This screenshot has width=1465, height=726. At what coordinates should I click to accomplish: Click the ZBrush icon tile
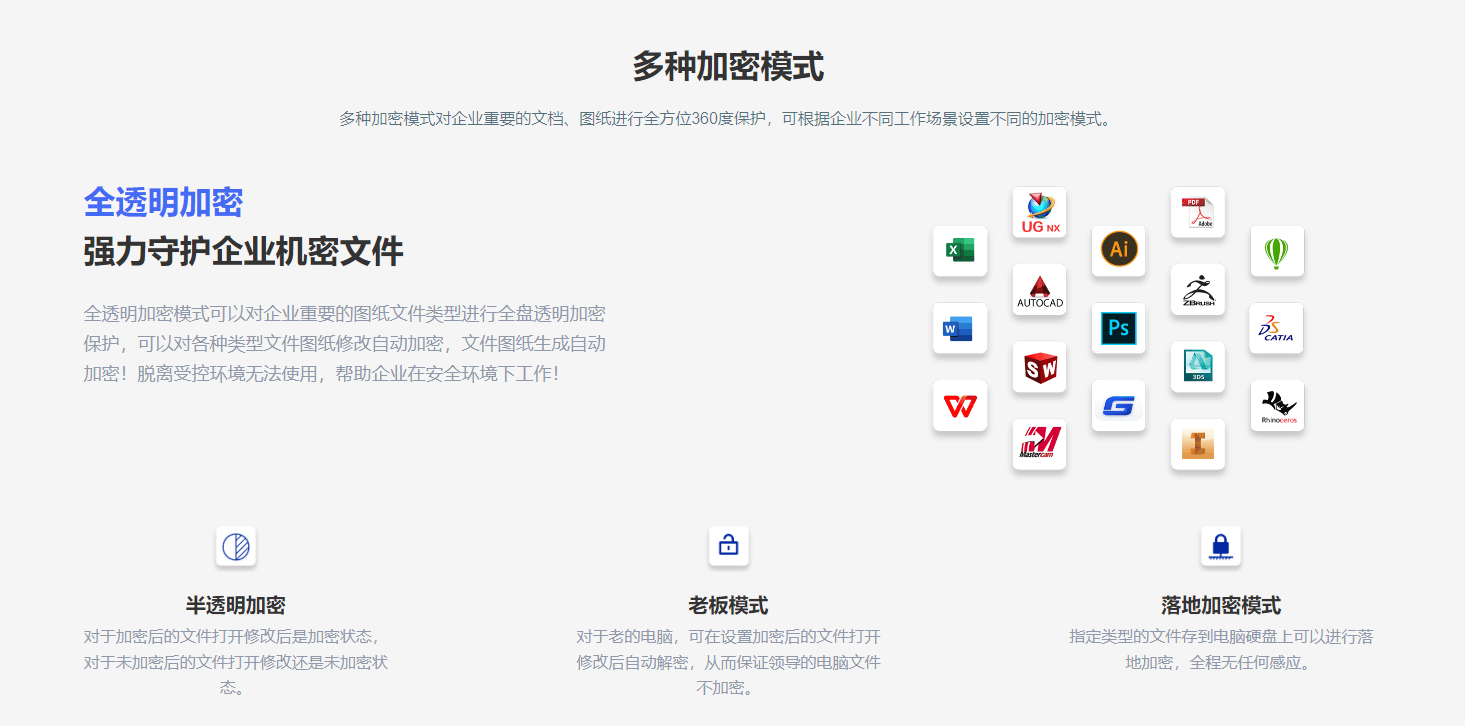tap(1197, 290)
